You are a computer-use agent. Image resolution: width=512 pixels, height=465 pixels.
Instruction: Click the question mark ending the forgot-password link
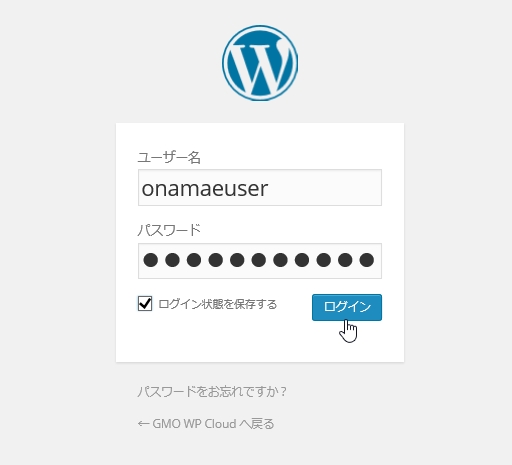point(283,391)
